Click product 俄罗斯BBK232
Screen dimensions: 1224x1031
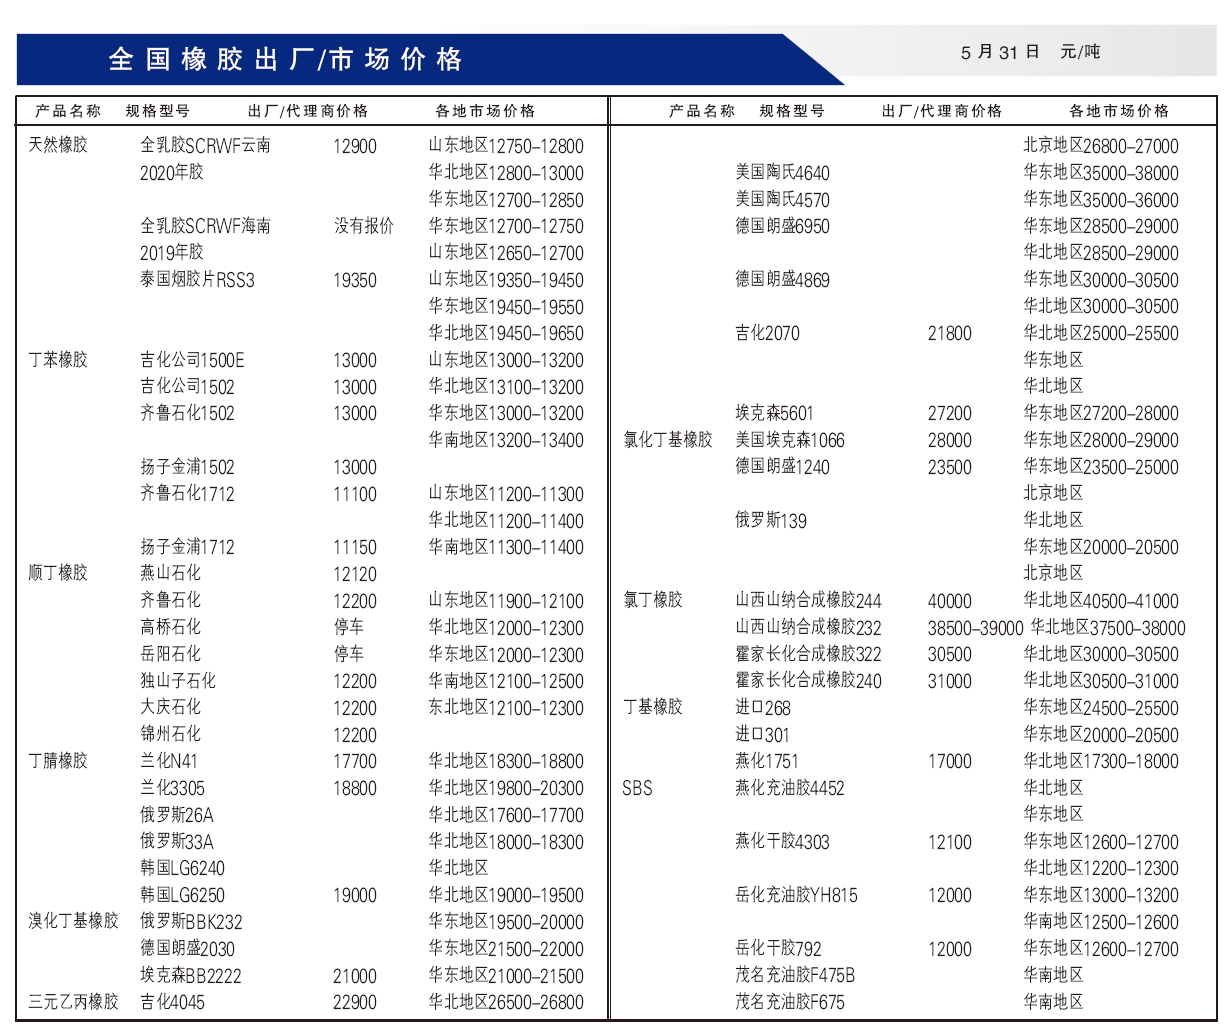coord(191,922)
